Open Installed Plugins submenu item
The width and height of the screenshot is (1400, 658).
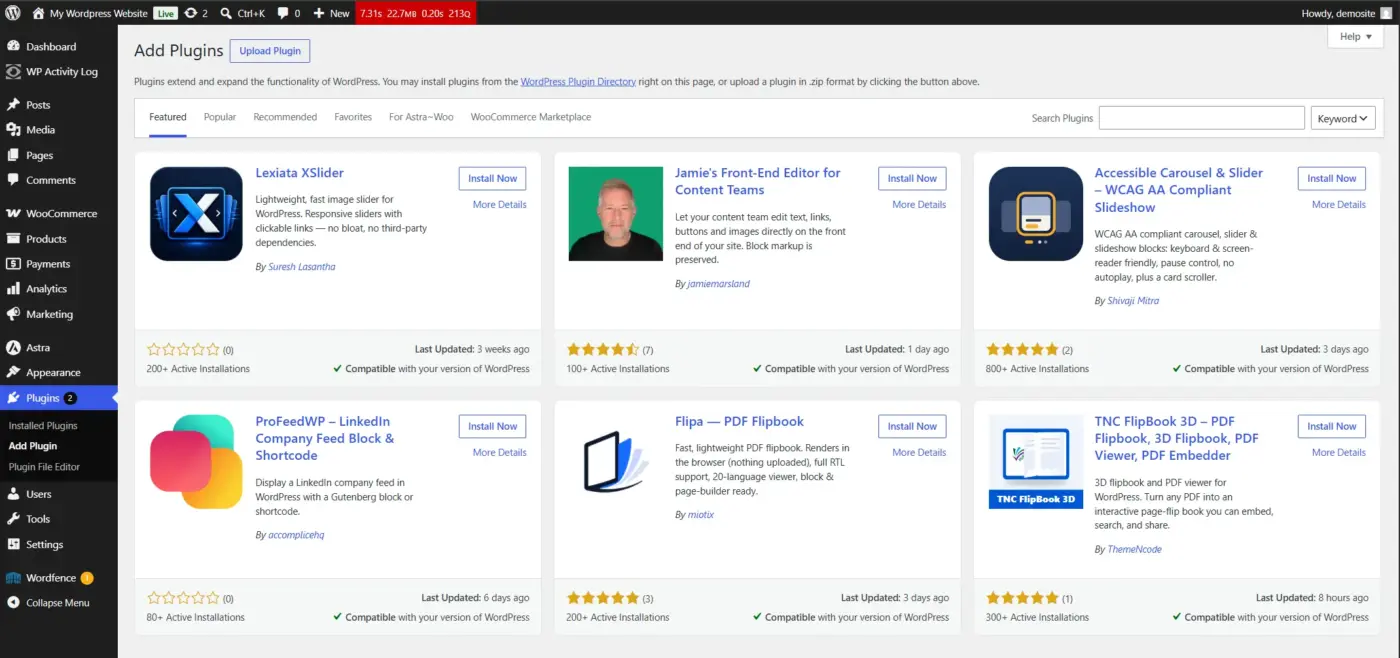(x=43, y=426)
